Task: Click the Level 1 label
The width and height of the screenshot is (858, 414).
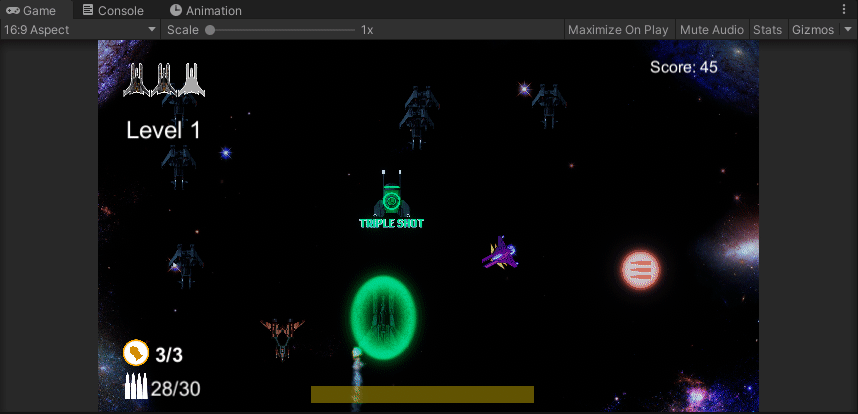Action: coord(163,131)
